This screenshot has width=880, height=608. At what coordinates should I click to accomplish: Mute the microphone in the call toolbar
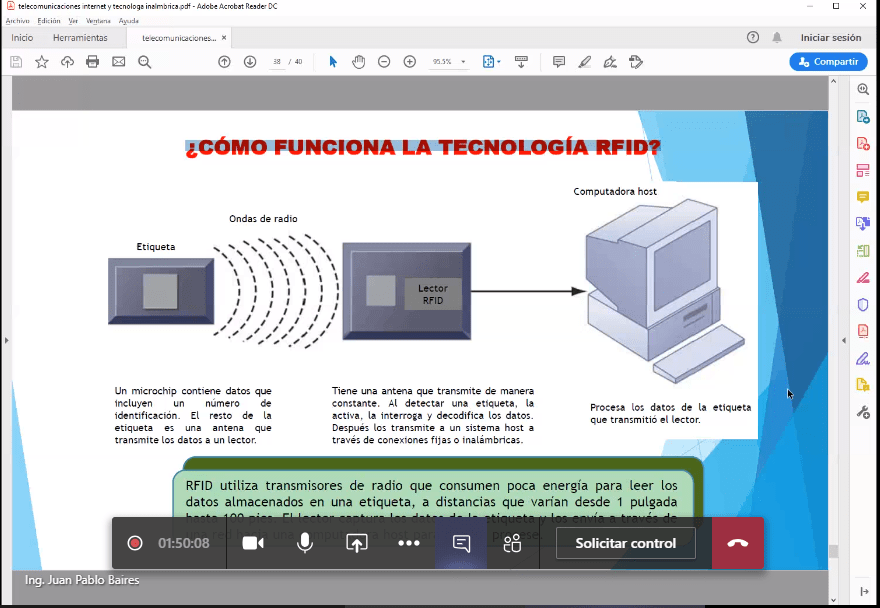[305, 543]
